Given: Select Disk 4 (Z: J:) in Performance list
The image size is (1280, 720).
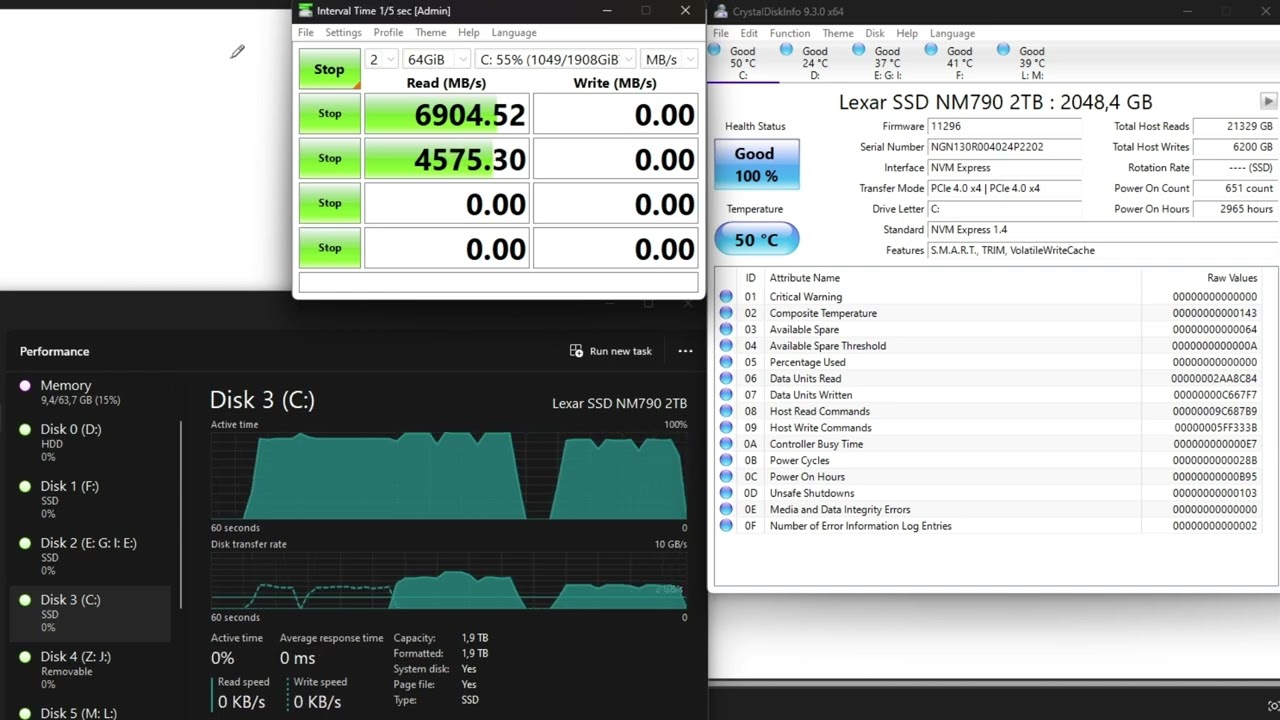Looking at the screenshot, I should coord(90,670).
